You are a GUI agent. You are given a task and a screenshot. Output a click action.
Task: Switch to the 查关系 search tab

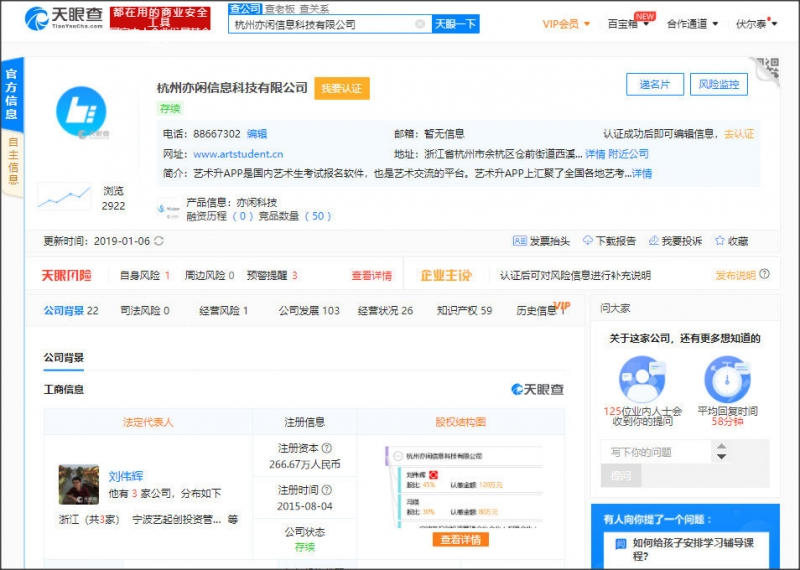[314, 8]
